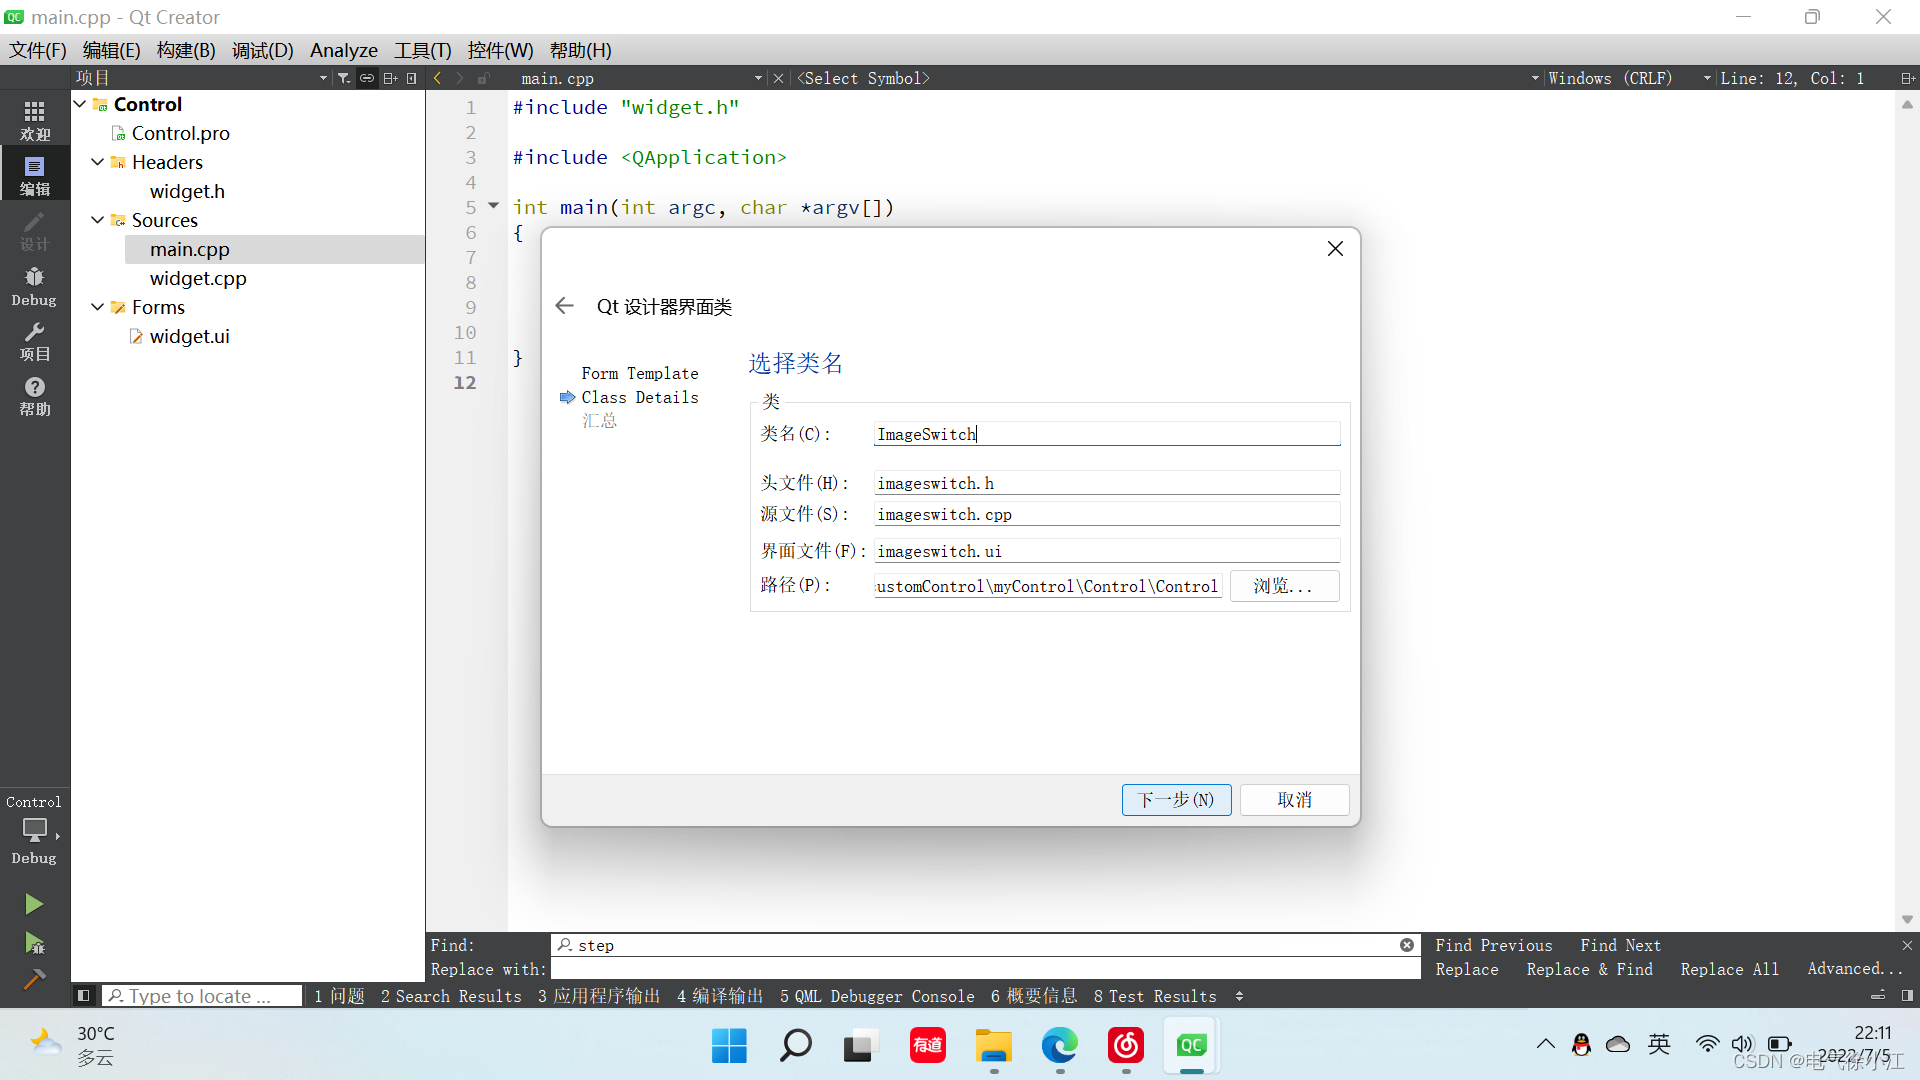Image resolution: width=1920 pixels, height=1080 pixels.
Task: Toggle synchronize with editor link icon
Action: (367, 78)
